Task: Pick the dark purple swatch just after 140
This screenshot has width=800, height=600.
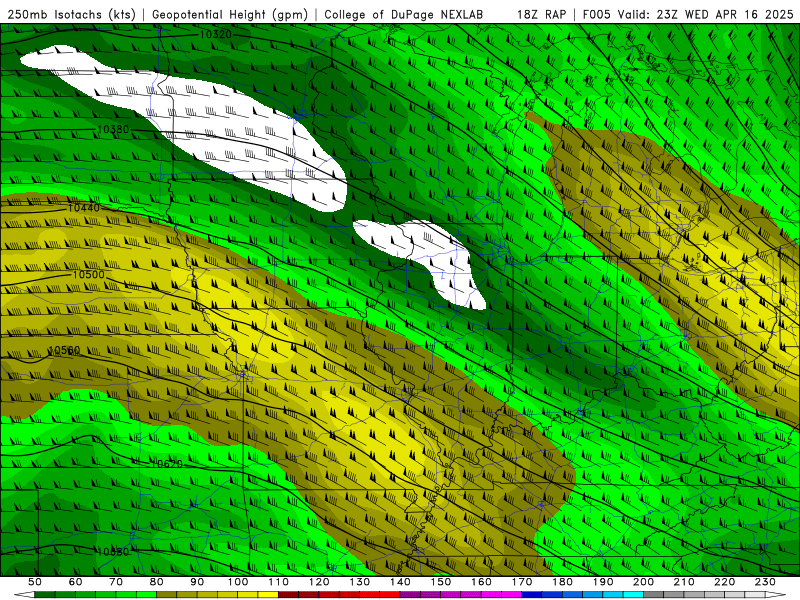Action: pyautogui.click(x=410, y=594)
